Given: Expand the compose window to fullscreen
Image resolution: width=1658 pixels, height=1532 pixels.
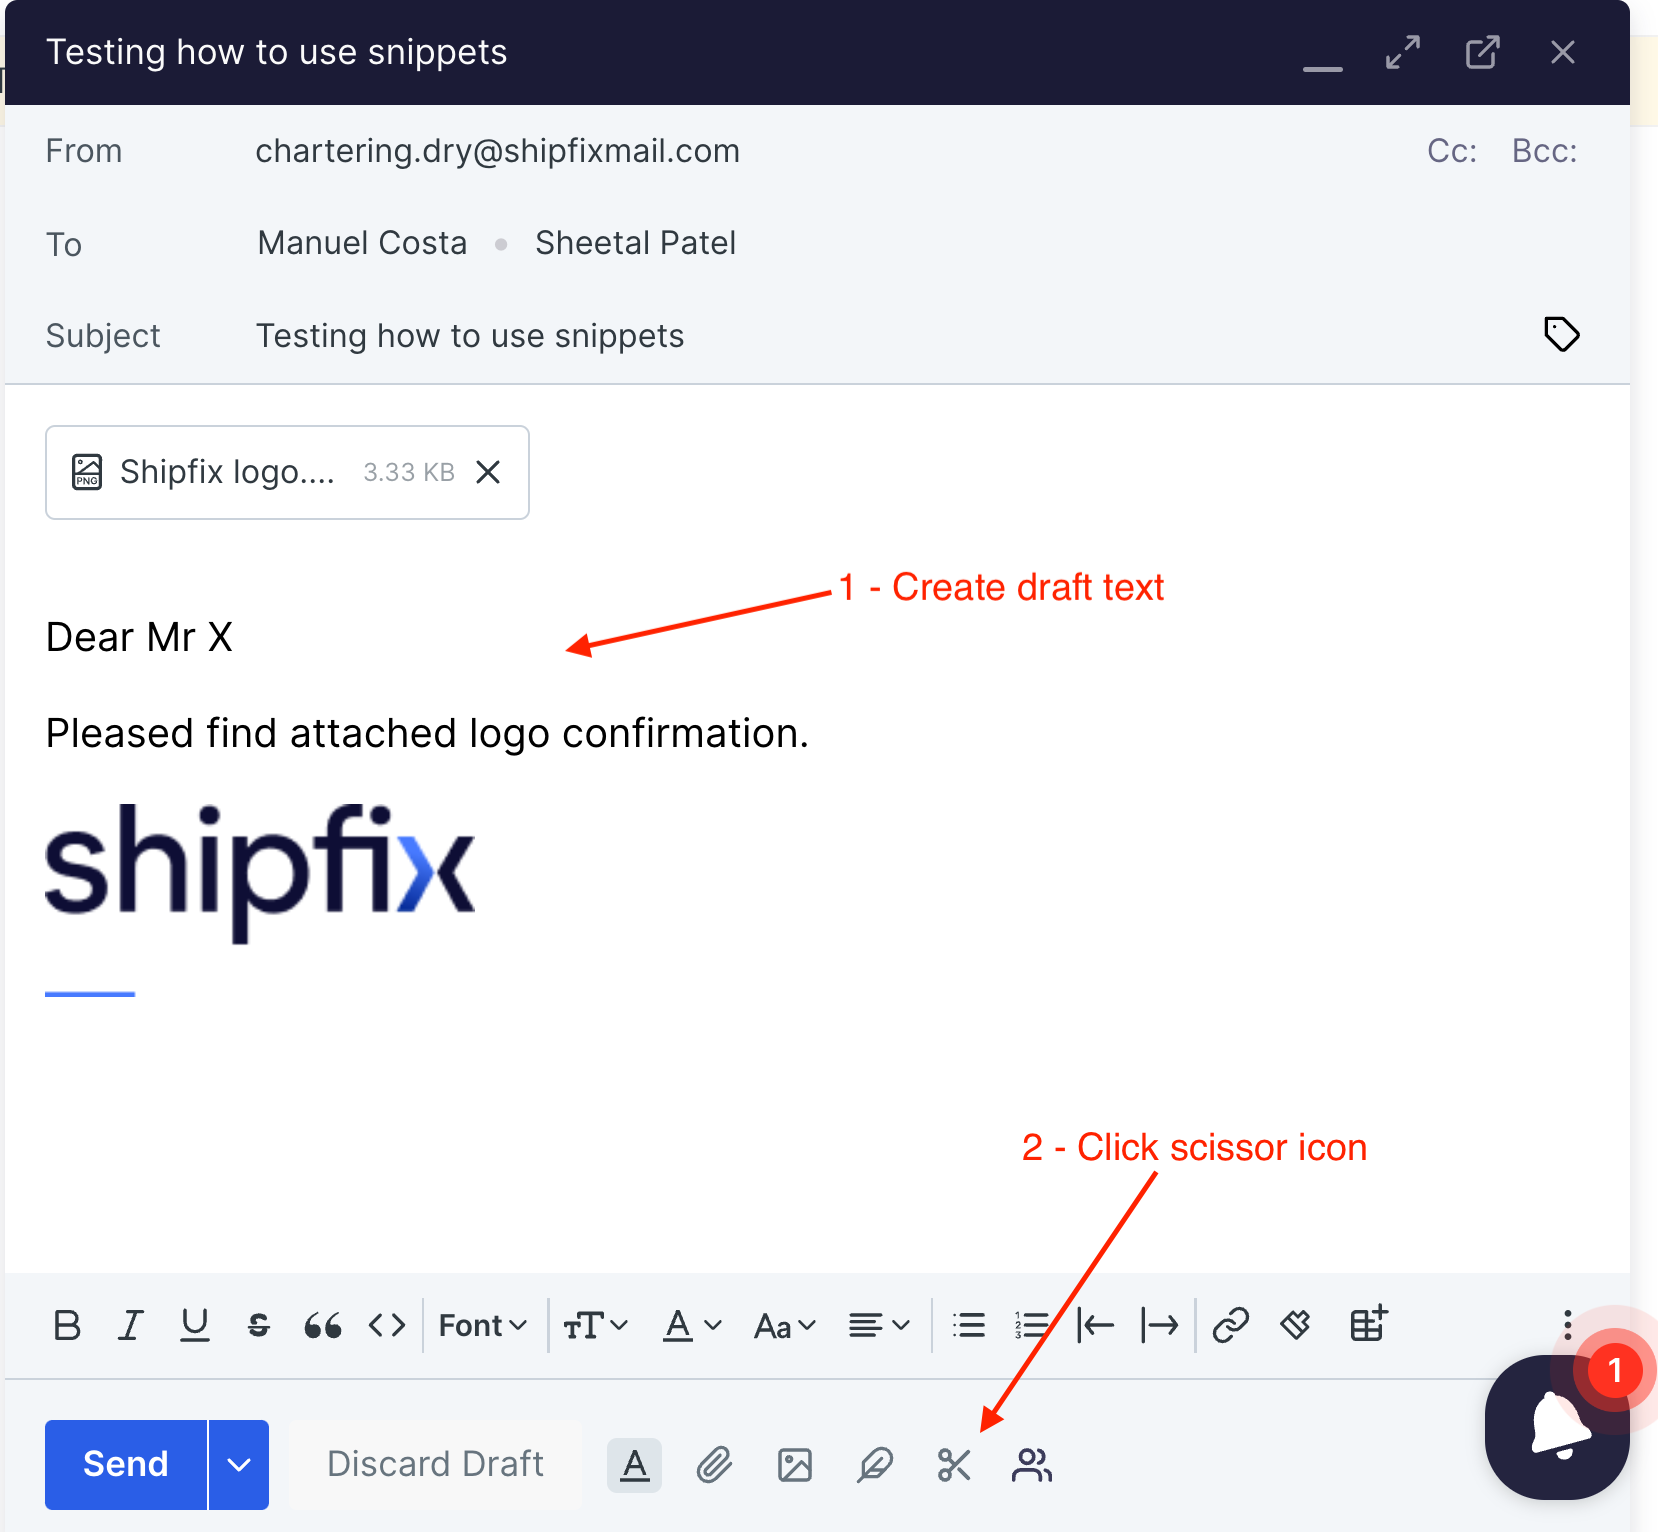Looking at the screenshot, I should pyautogui.click(x=1403, y=52).
